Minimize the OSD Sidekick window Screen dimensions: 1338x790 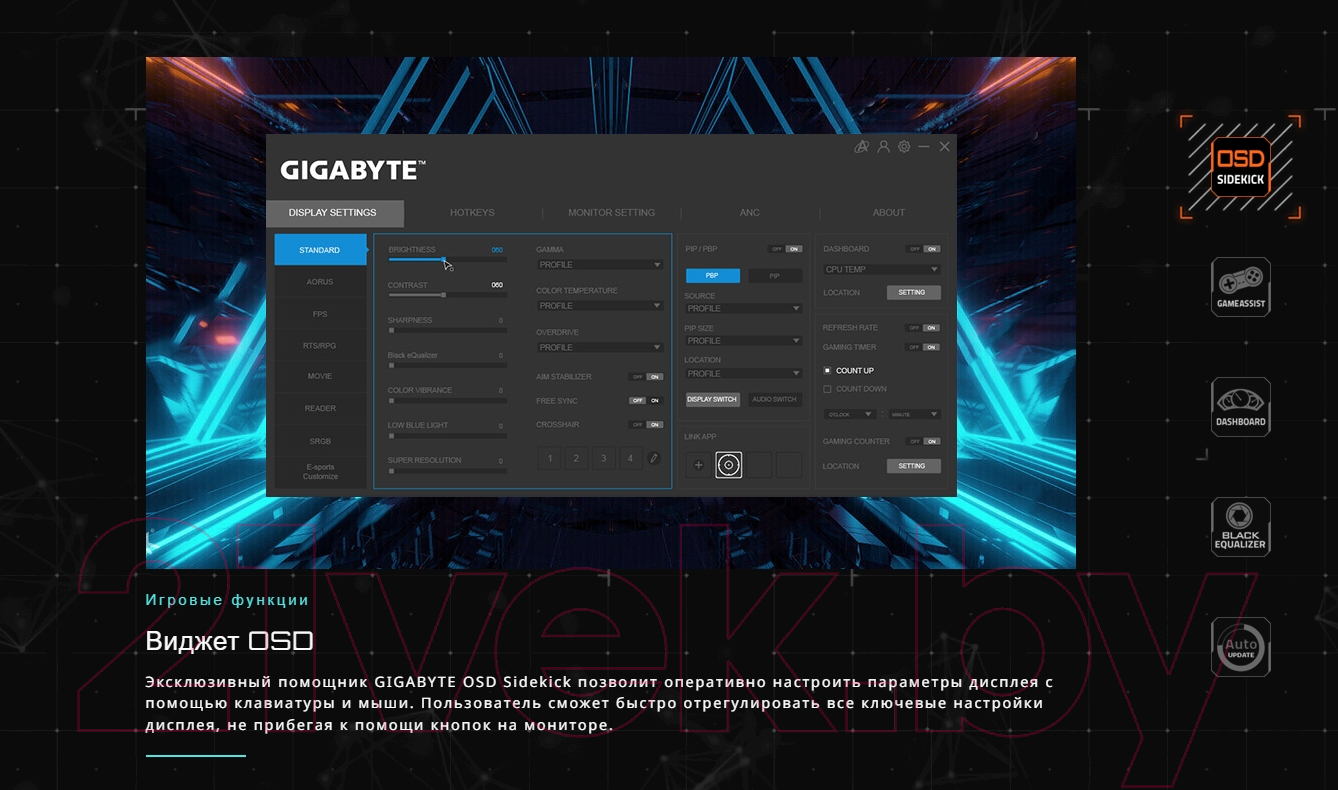pyautogui.click(x=924, y=147)
